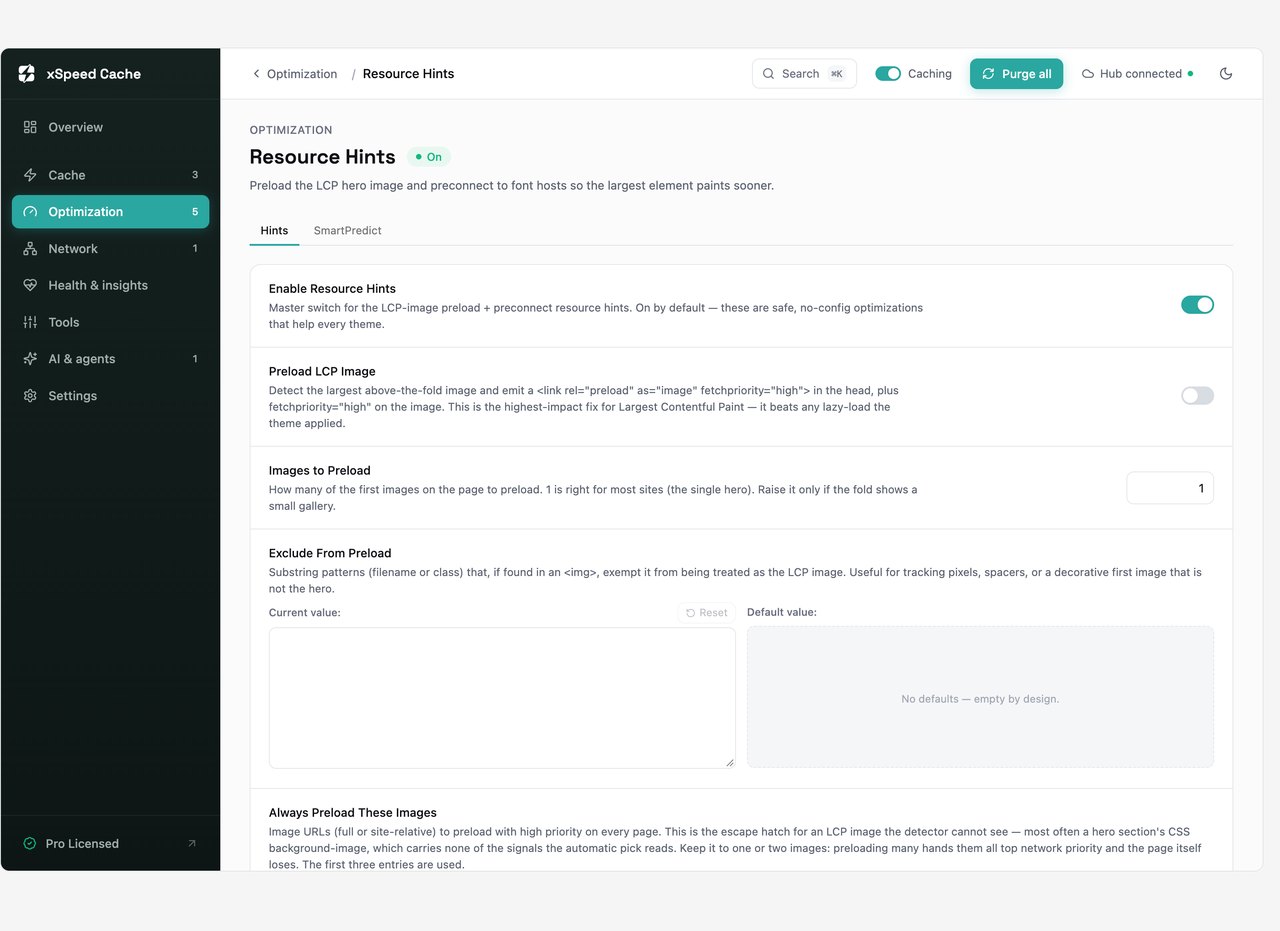Click the Hub connected cloud icon
Image resolution: width=1280 pixels, height=931 pixels.
pyautogui.click(x=1088, y=74)
